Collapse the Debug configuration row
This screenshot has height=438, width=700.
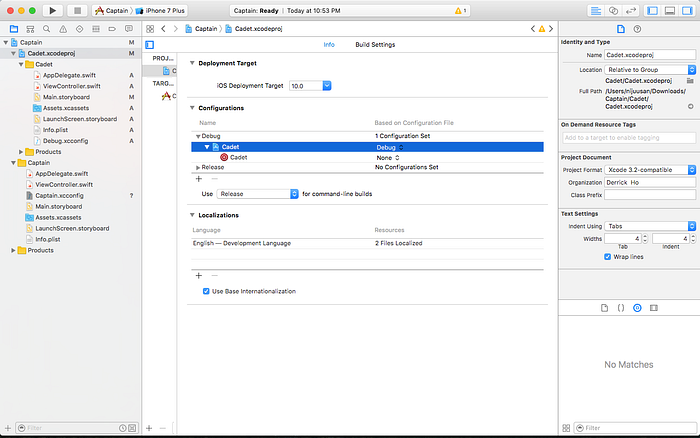(x=198, y=137)
